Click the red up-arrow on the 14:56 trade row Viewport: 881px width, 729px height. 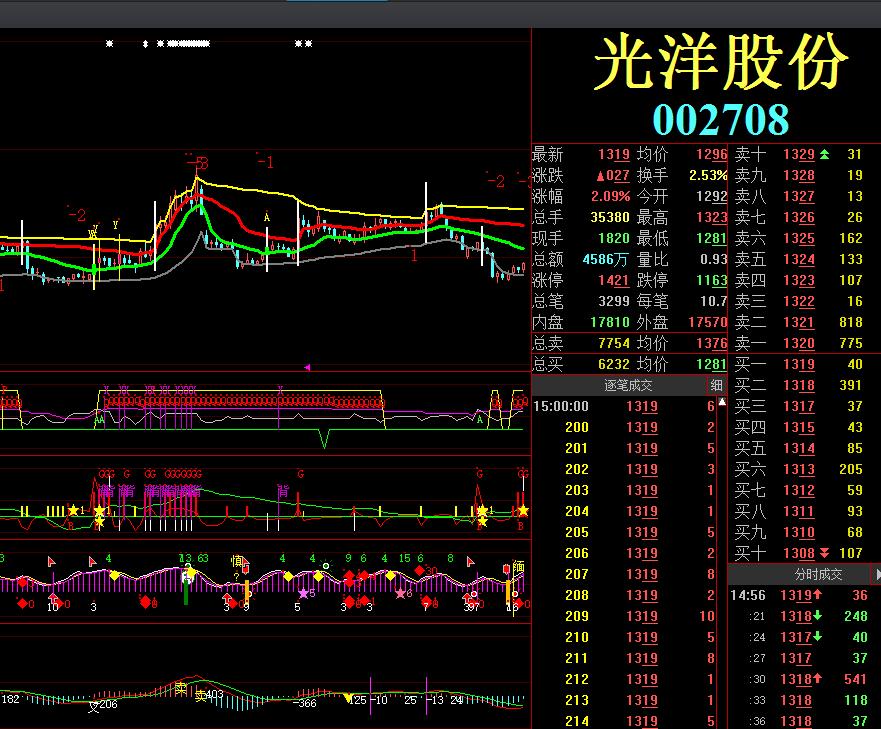point(818,594)
